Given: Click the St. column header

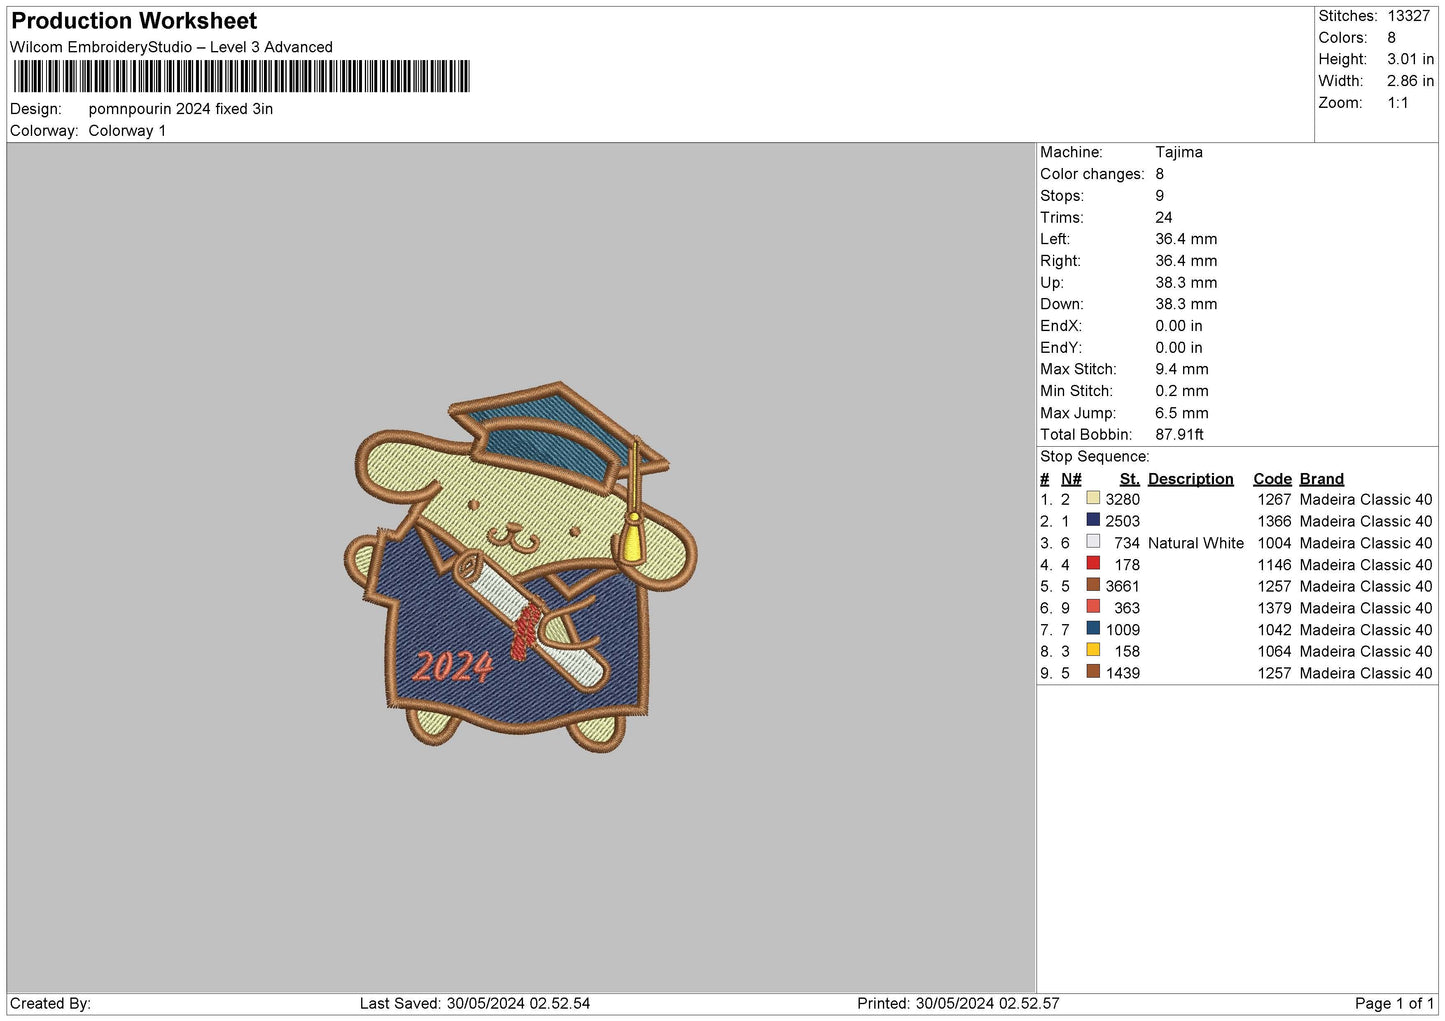Looking at the screenshot, I should [1130, 479].
